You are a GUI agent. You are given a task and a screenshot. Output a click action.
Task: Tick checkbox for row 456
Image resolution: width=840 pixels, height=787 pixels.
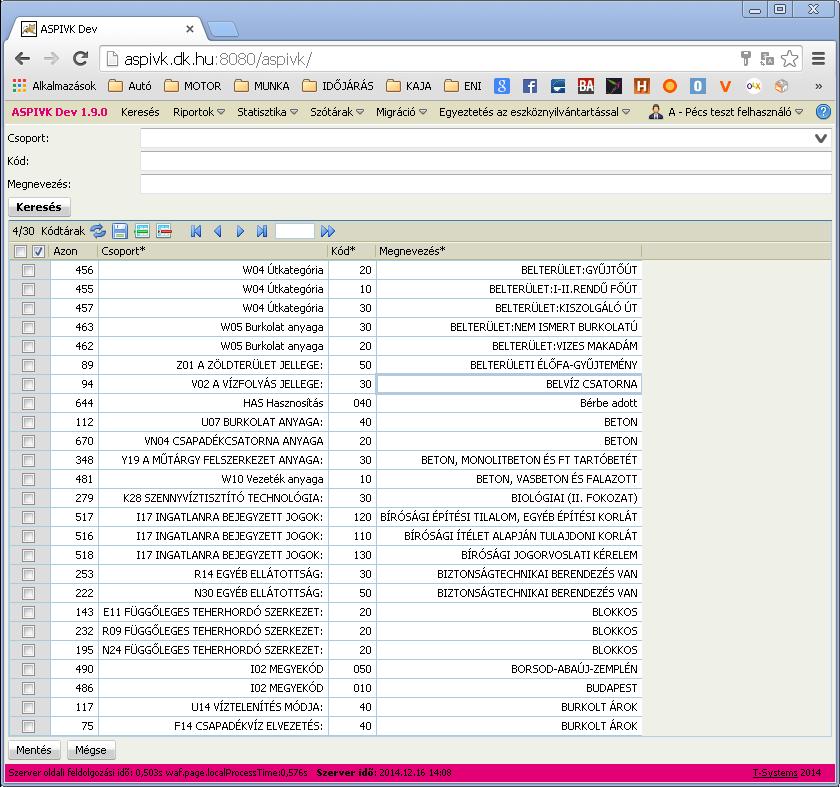pos(28,270)
